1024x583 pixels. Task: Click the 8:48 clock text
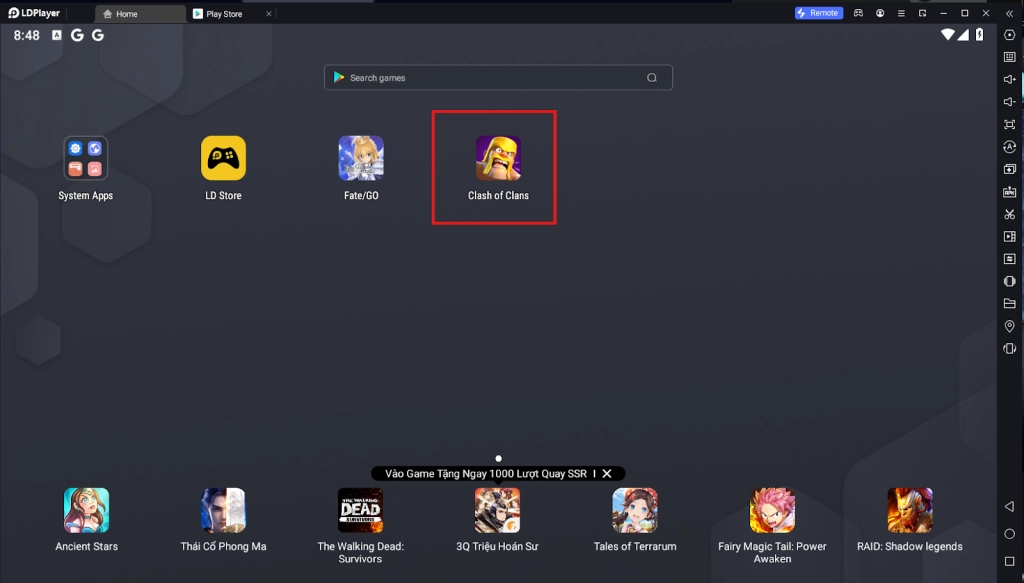pyautogui.click(x=27, y=35)
